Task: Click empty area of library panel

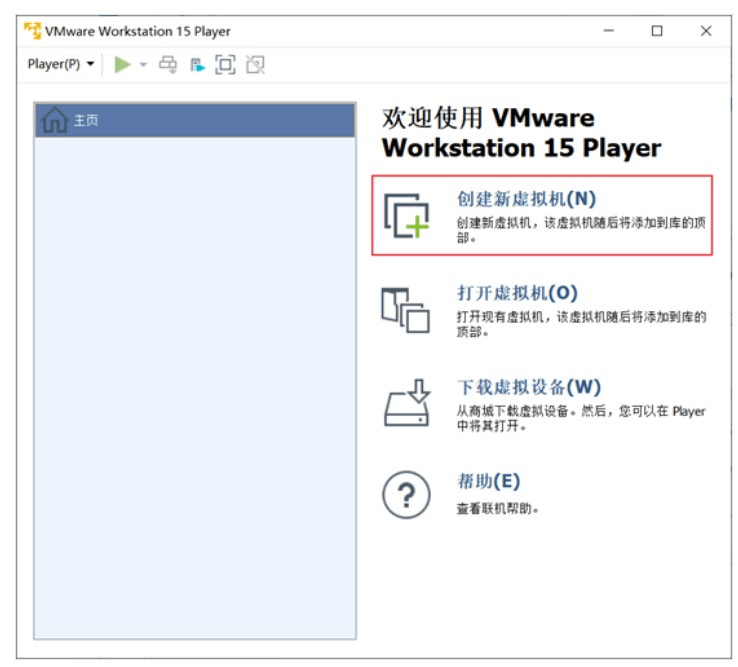Action: tap(195, 400)
